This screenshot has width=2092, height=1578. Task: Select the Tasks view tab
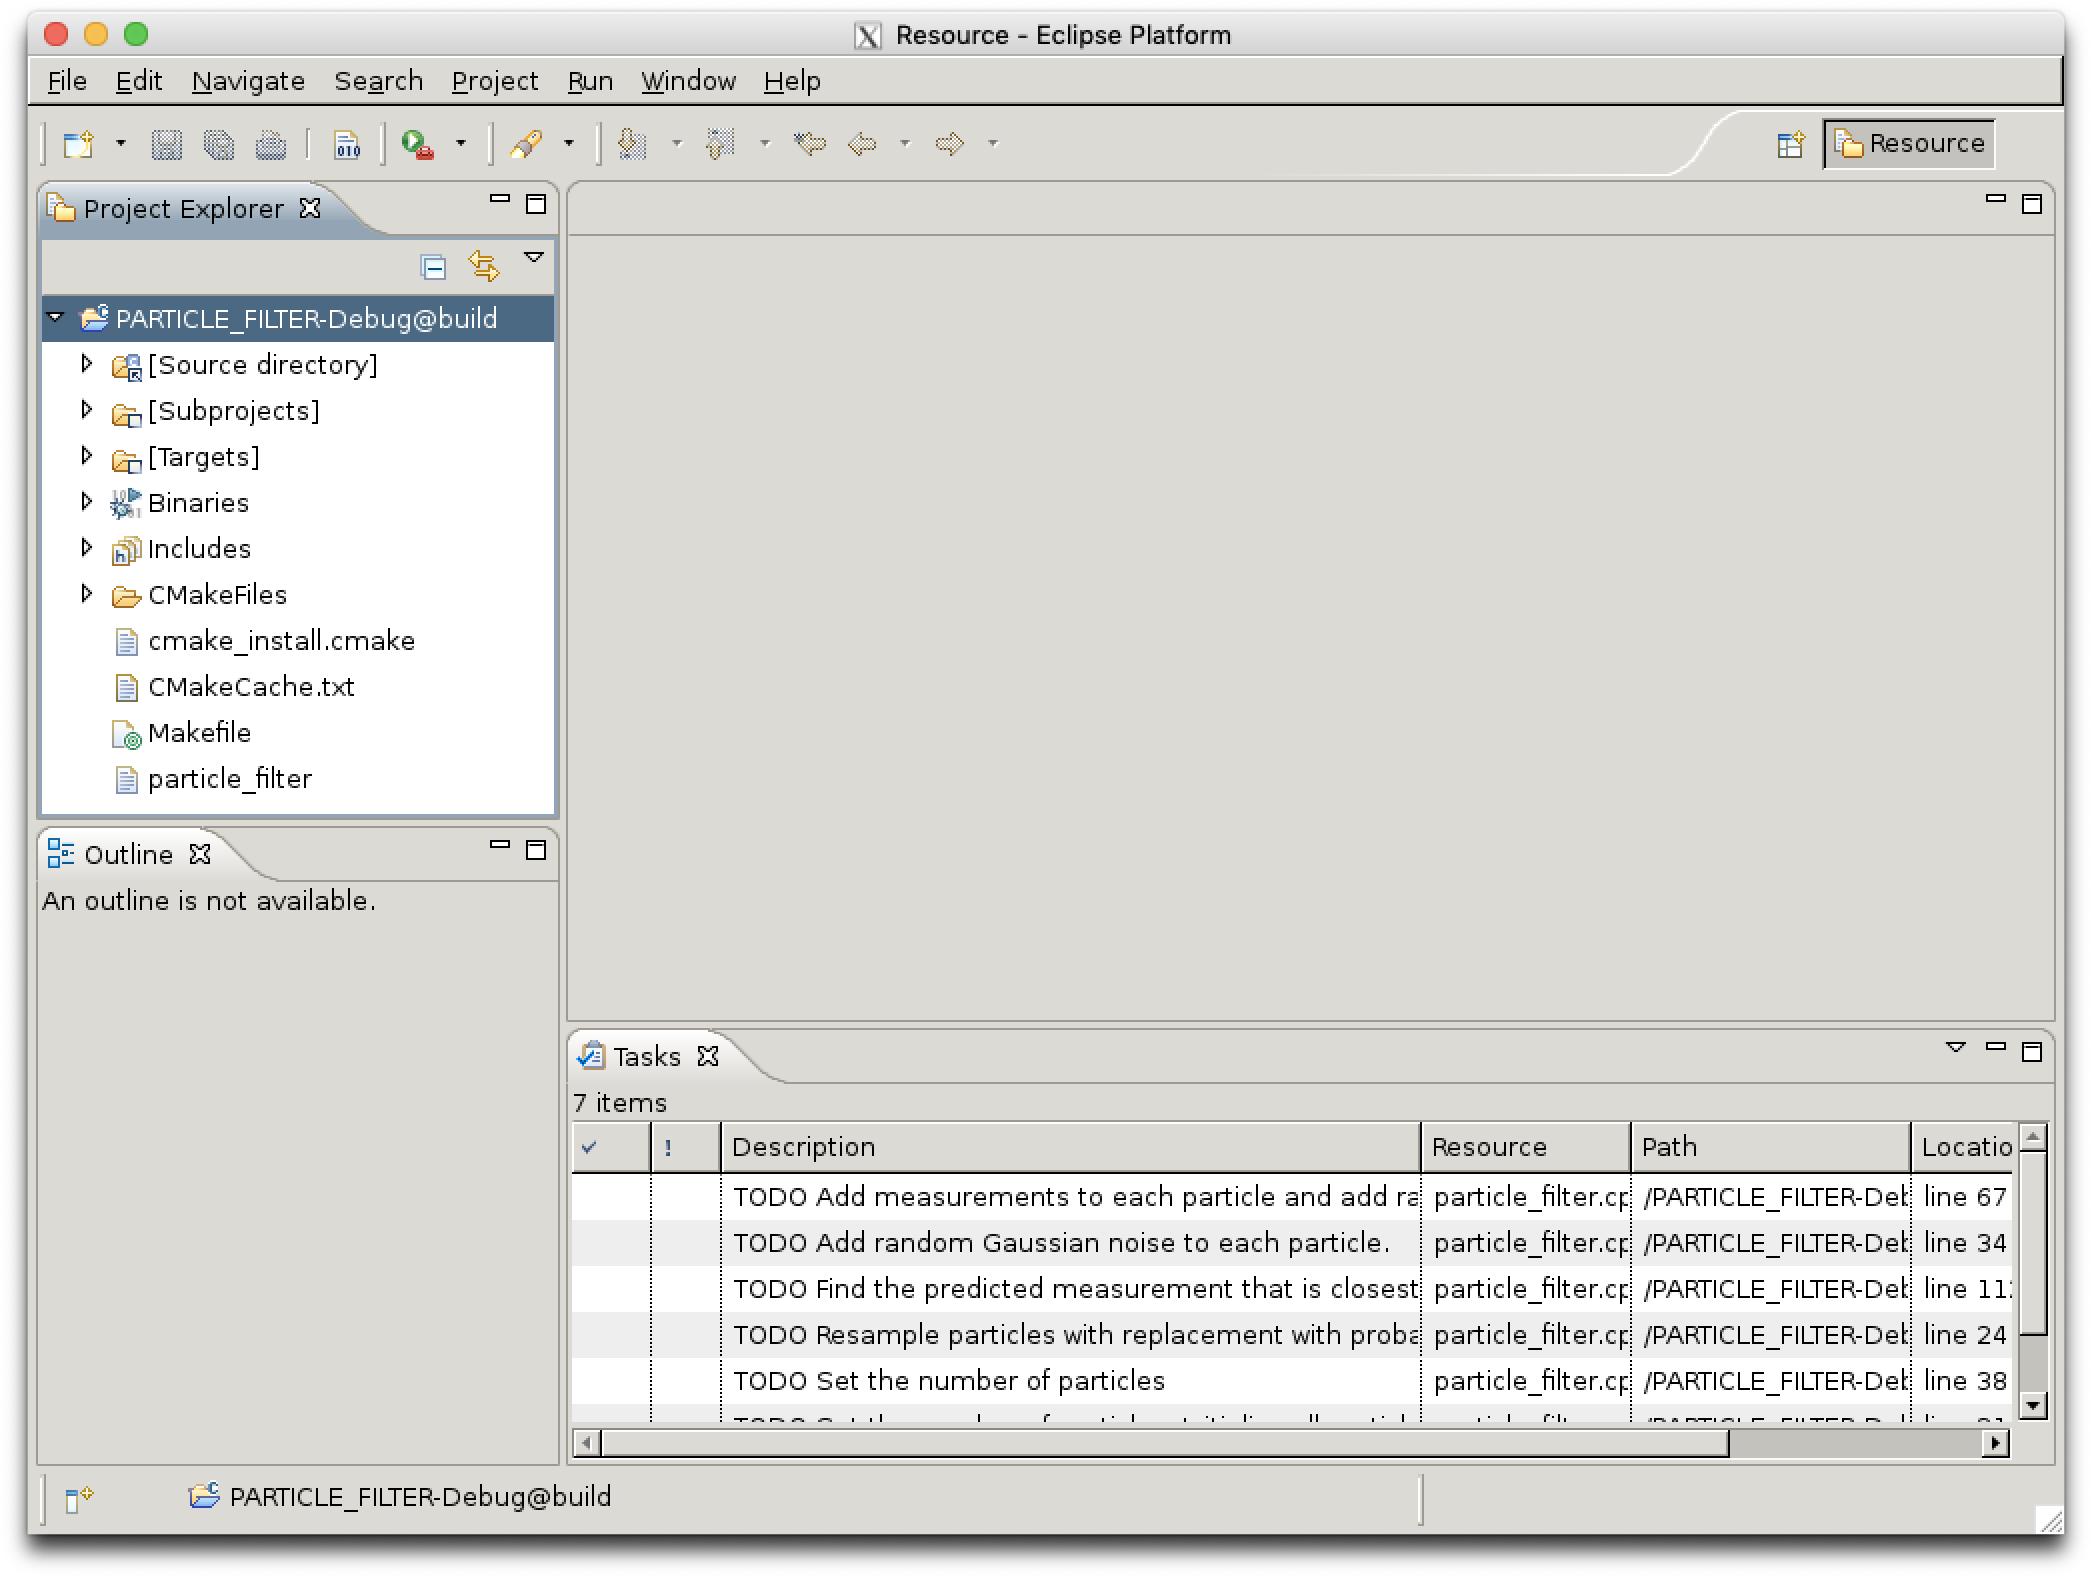[x=646, y=1057]
